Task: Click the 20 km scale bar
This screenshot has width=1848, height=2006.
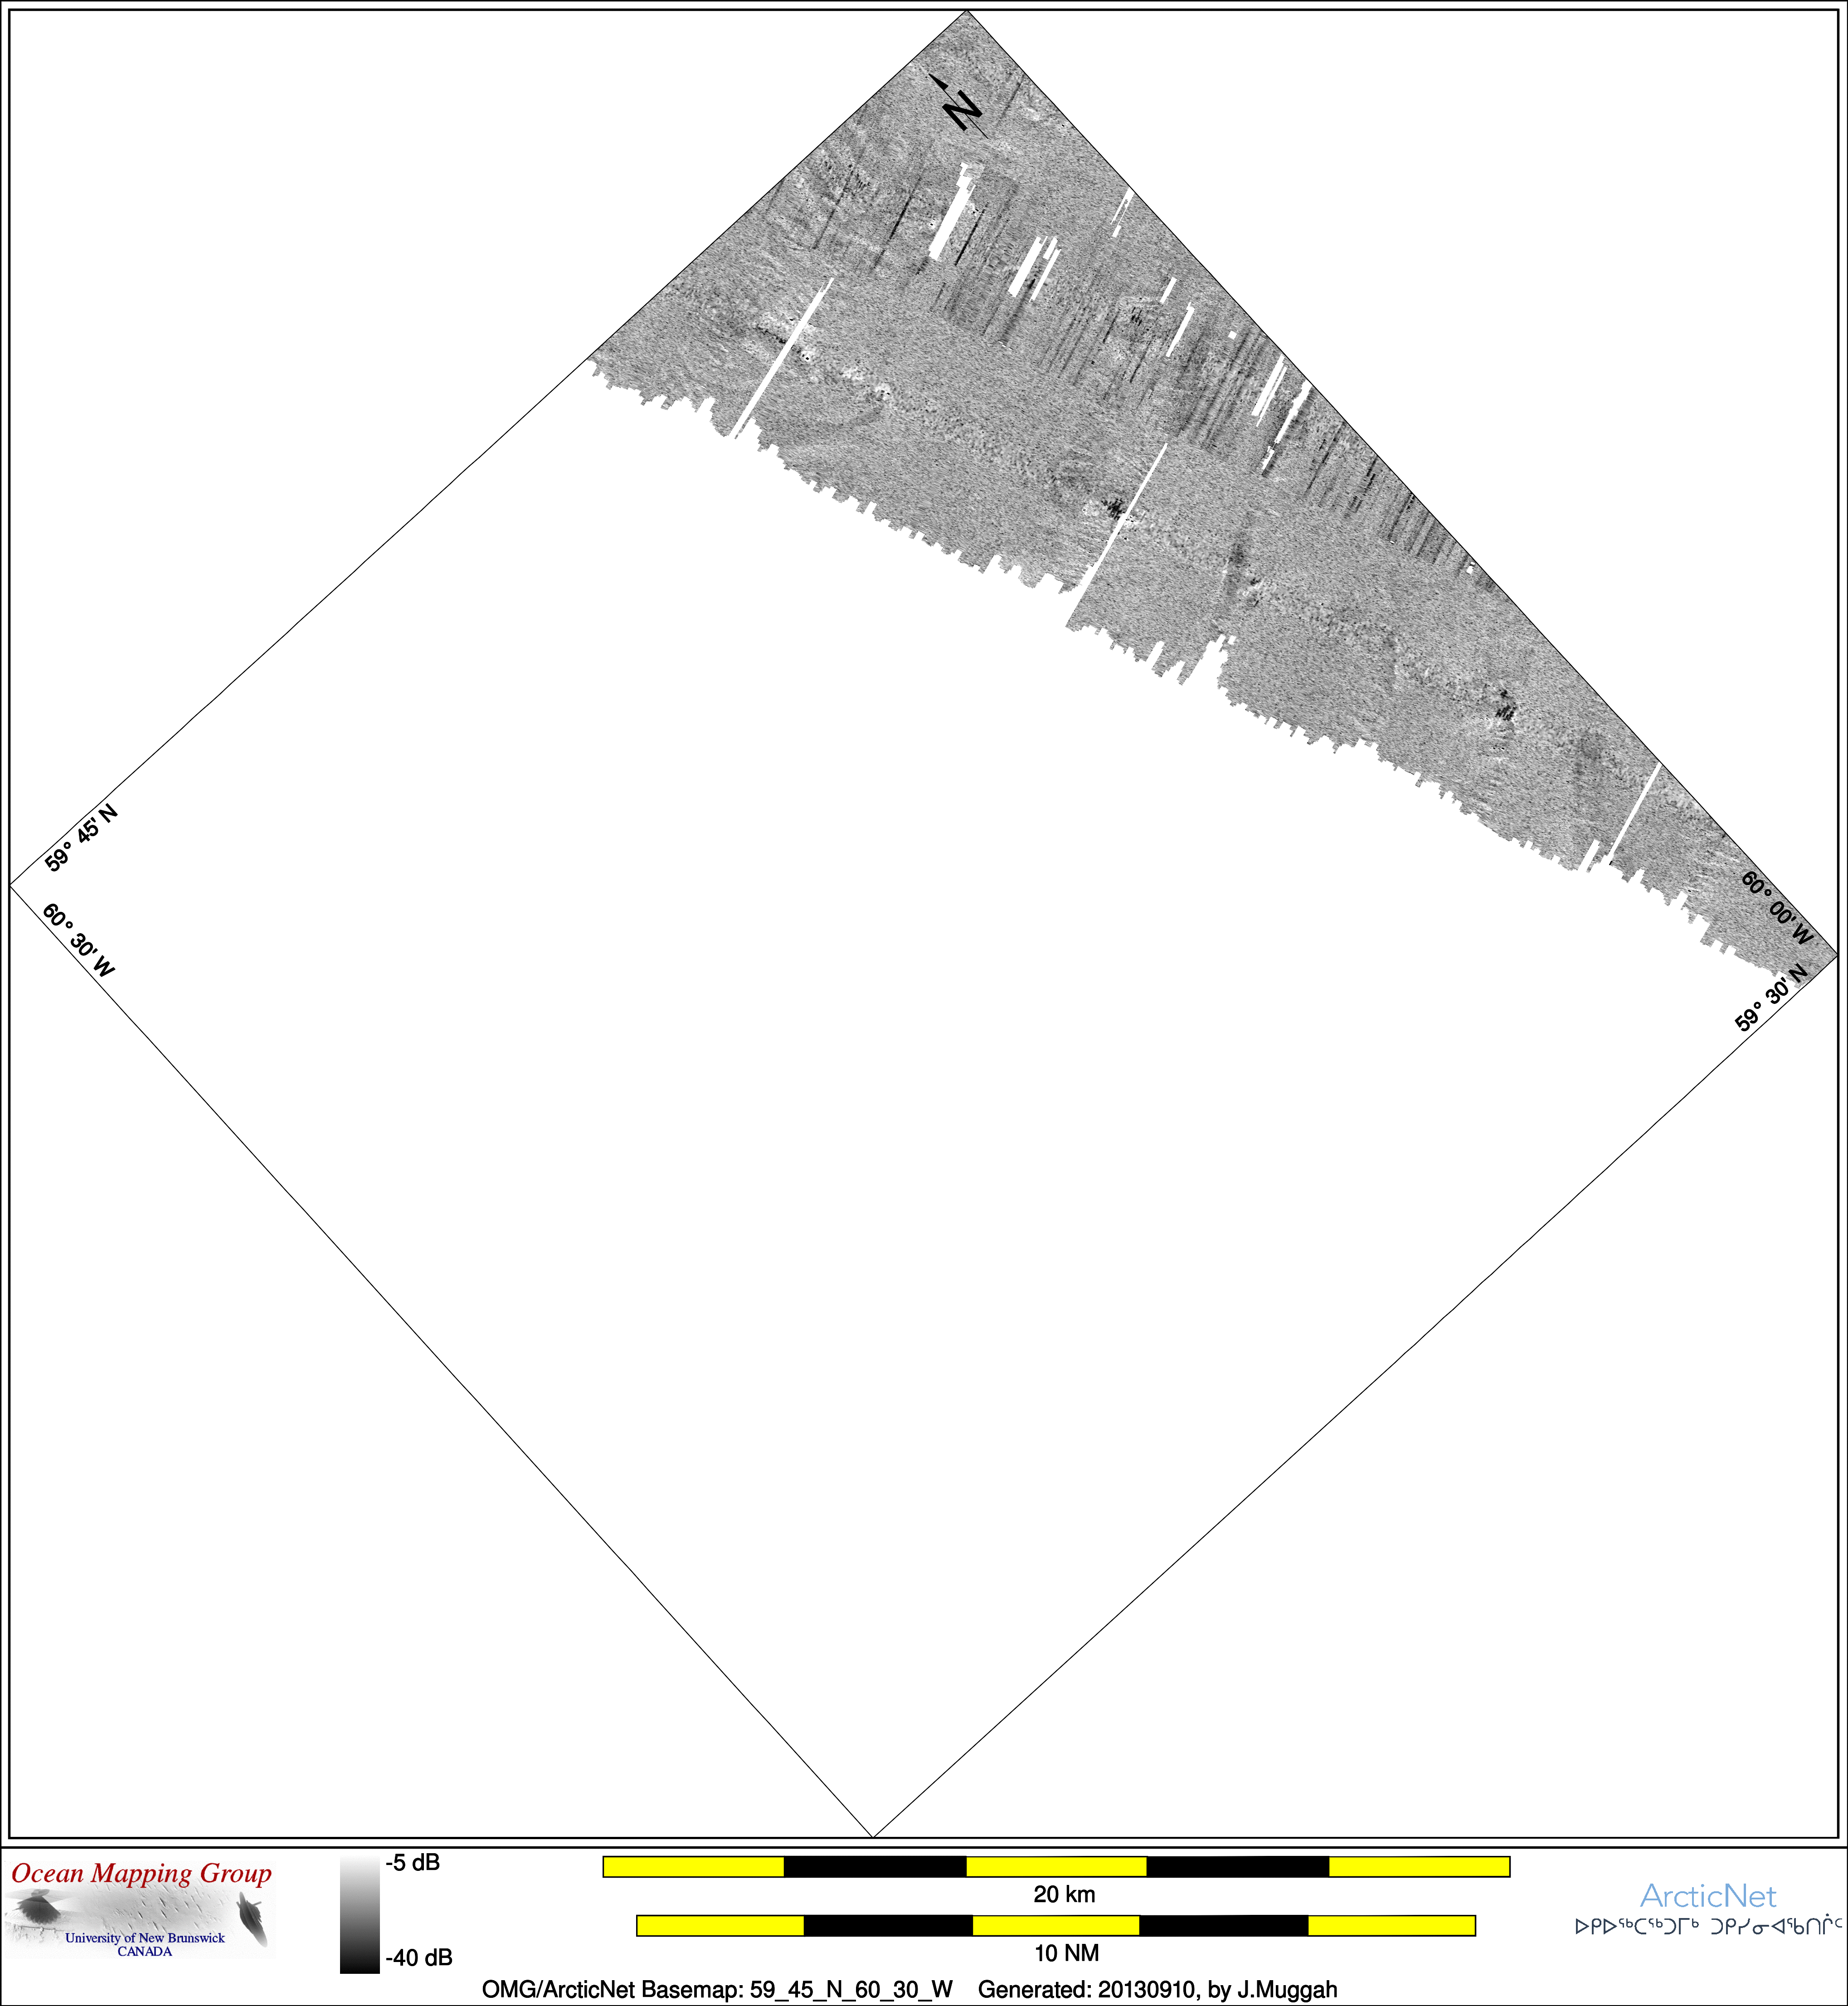Action: point(1056,1866)
